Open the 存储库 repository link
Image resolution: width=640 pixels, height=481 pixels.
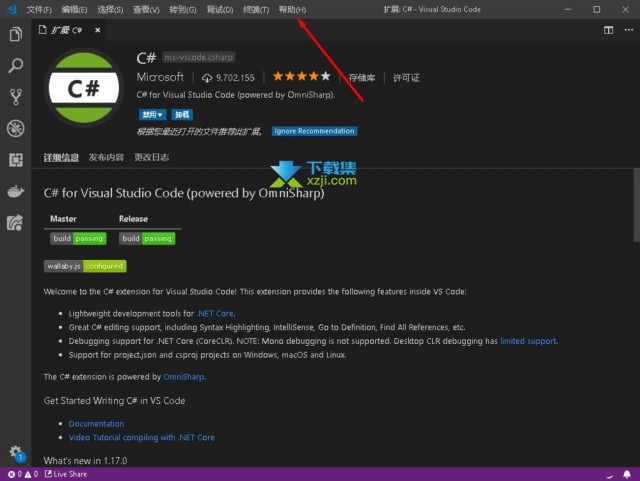[362, 78]
